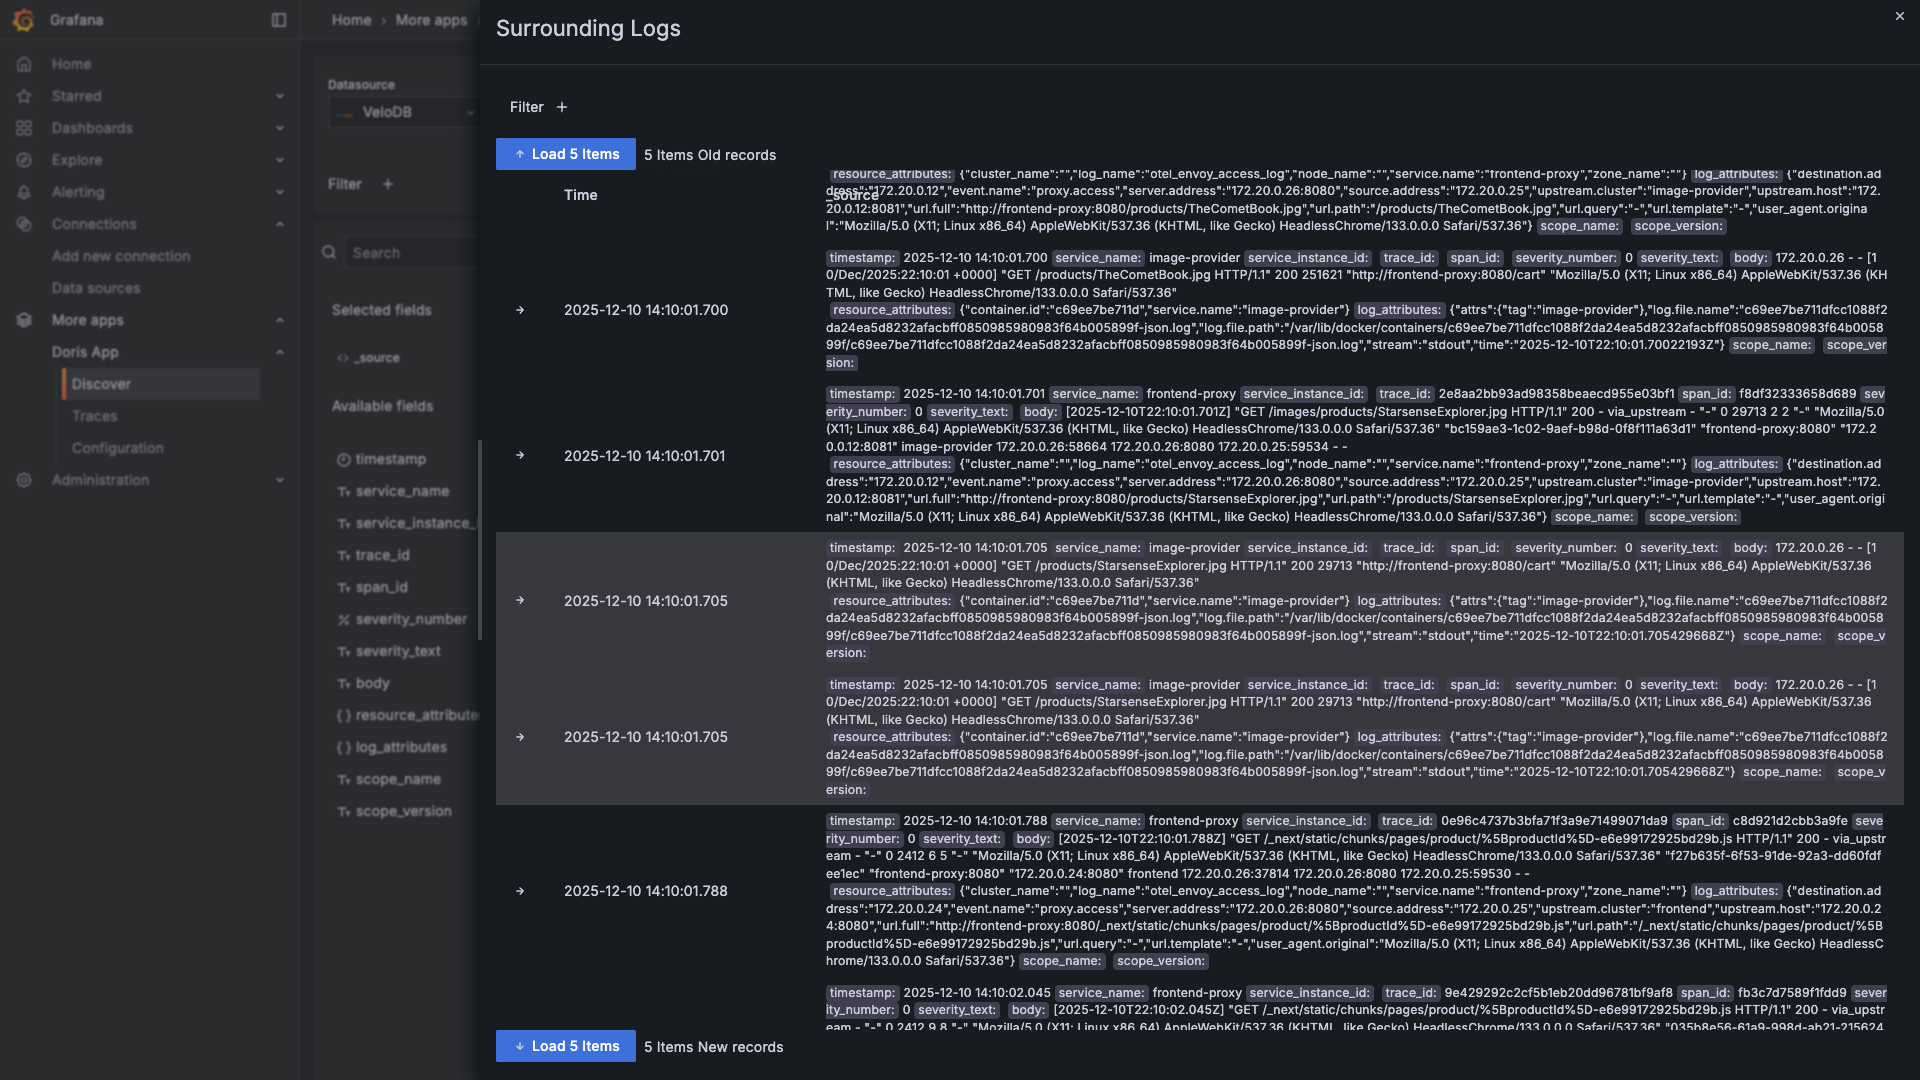
Task: Expand log row at 14:10:01.700 arrow
Action: click(520, 310)
